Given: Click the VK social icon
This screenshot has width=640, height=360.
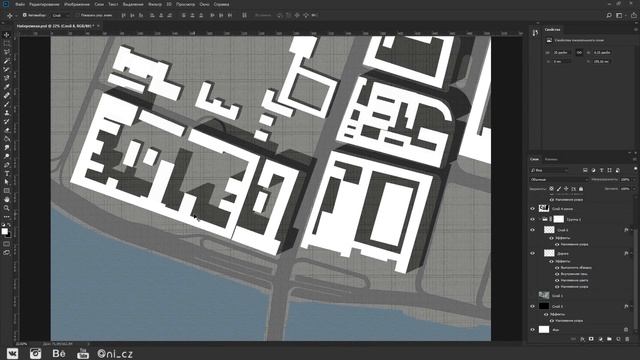Looking at the screenshot, I should pos(12,353).
